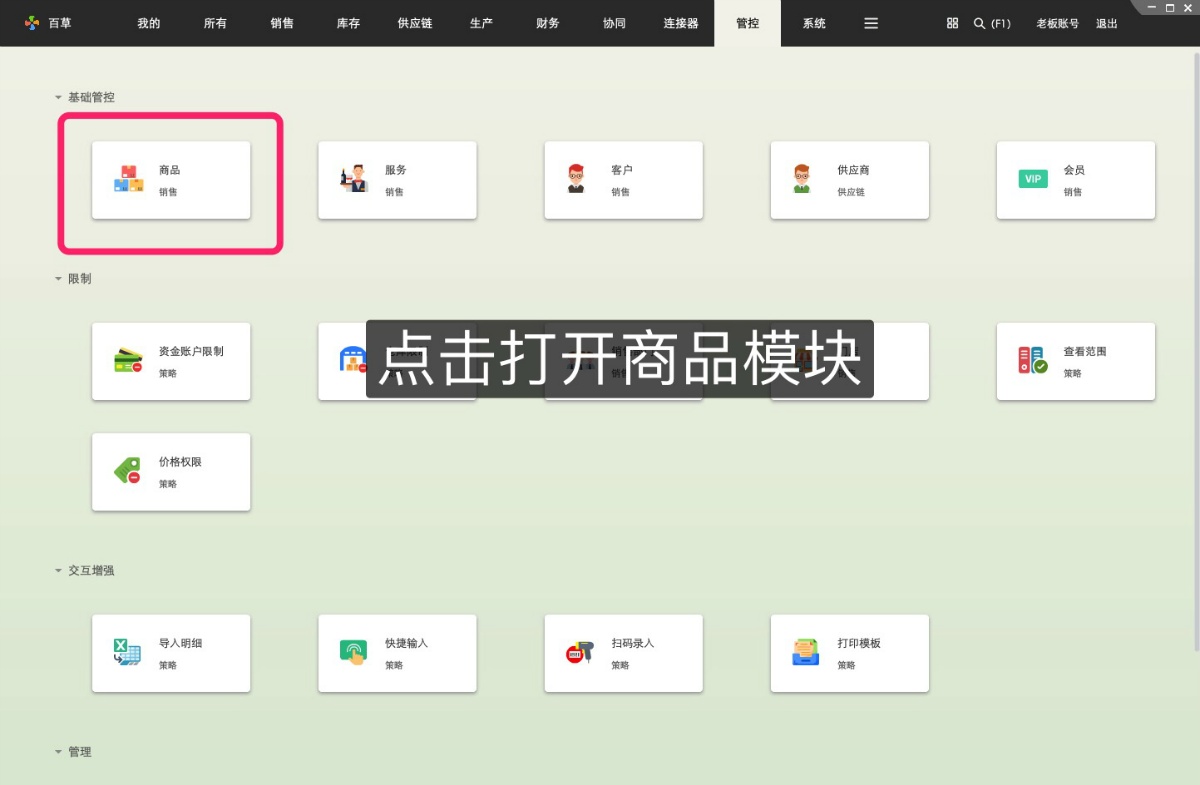Open the 查看范围 policy card

pos(1075,361)
